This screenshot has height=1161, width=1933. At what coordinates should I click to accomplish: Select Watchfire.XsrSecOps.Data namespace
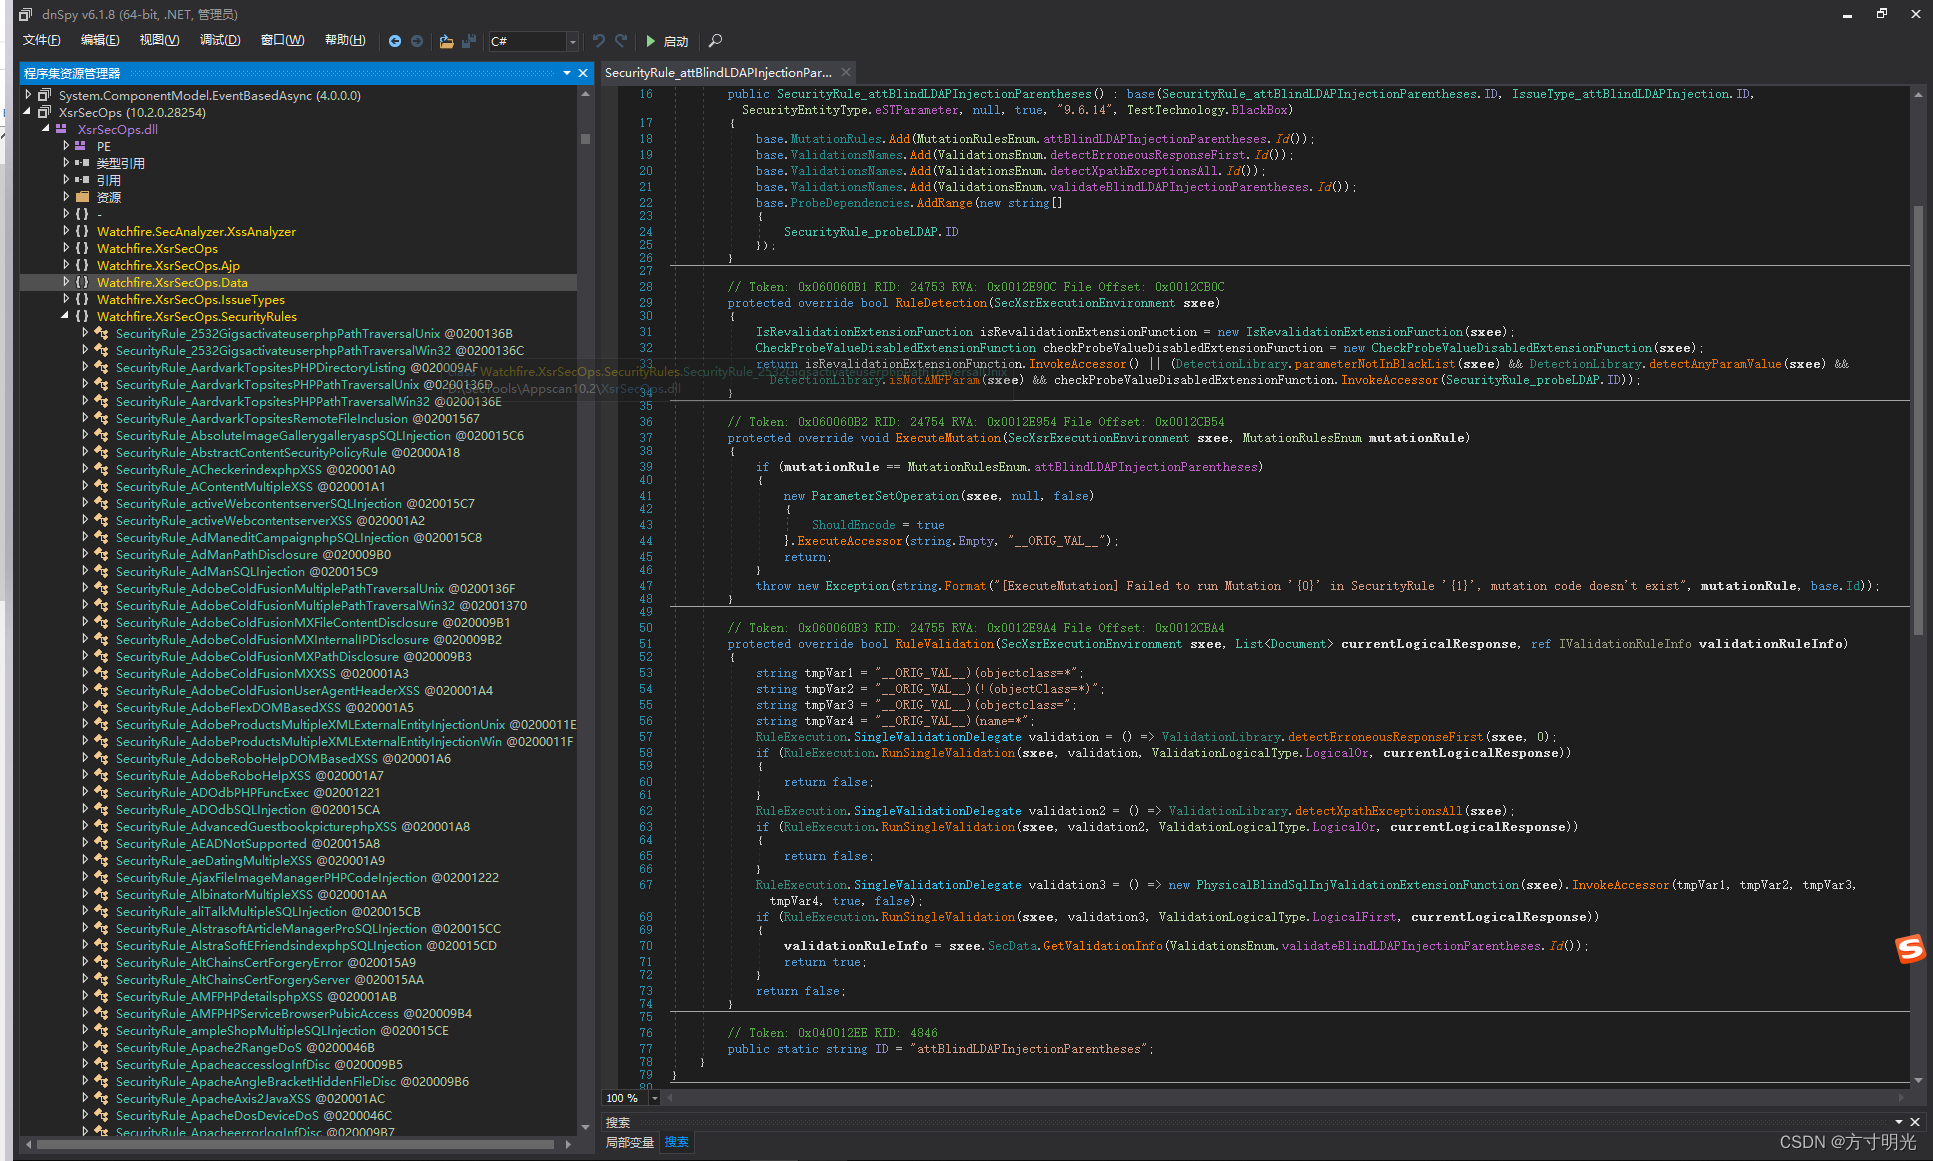172,282
